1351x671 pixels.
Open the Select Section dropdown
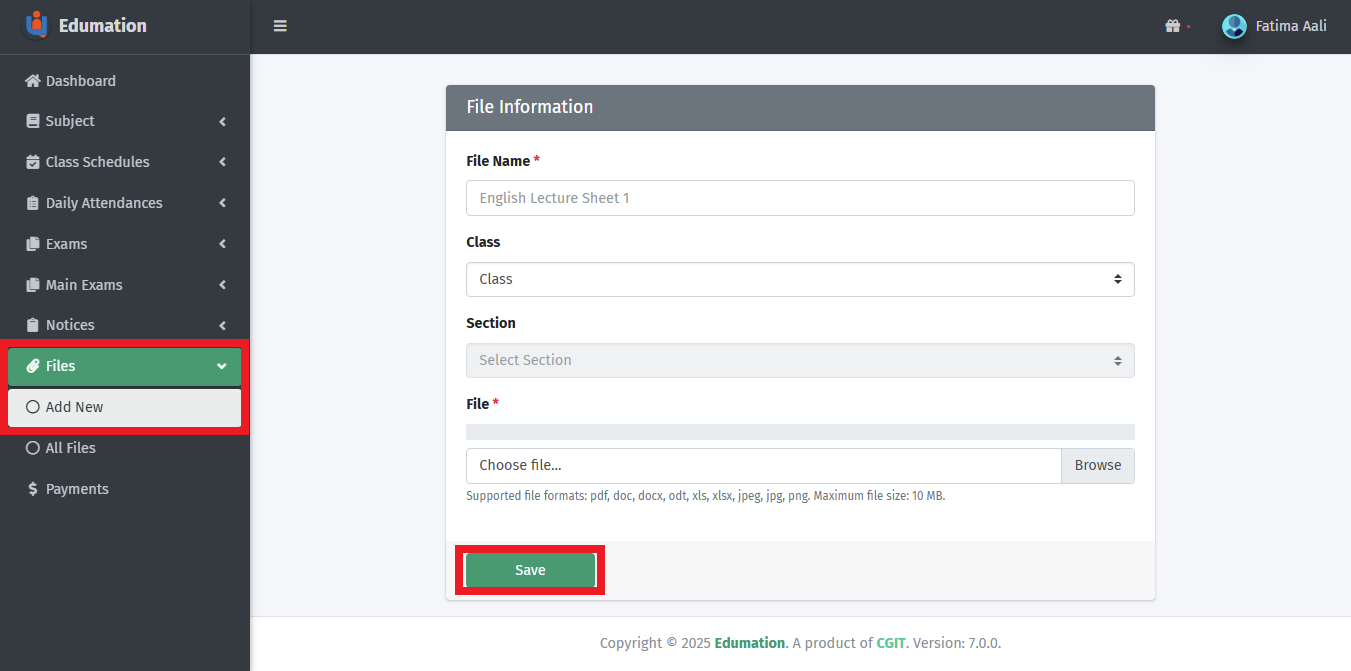point(799,360)
